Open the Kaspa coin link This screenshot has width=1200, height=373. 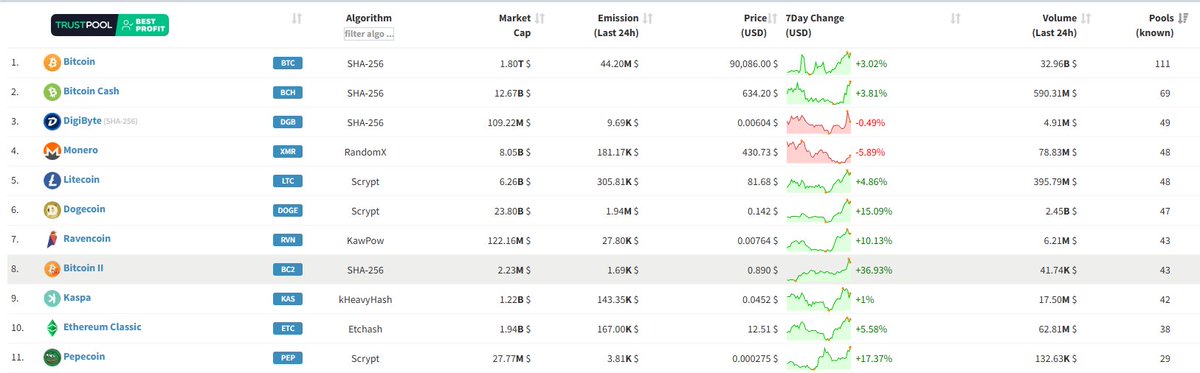[77, 298]
